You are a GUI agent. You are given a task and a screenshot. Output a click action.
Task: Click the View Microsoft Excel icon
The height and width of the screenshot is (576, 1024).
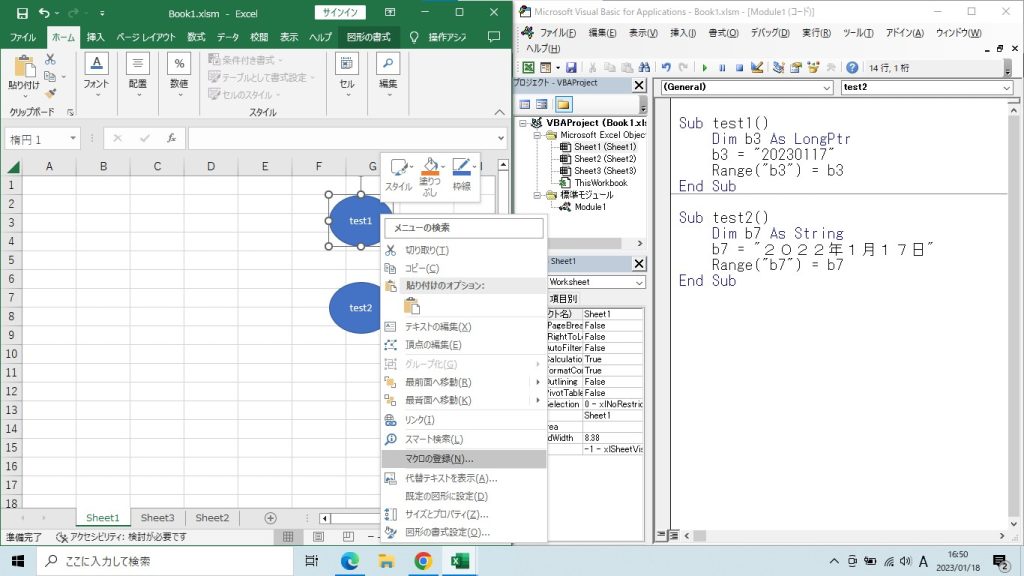point(528,68)
